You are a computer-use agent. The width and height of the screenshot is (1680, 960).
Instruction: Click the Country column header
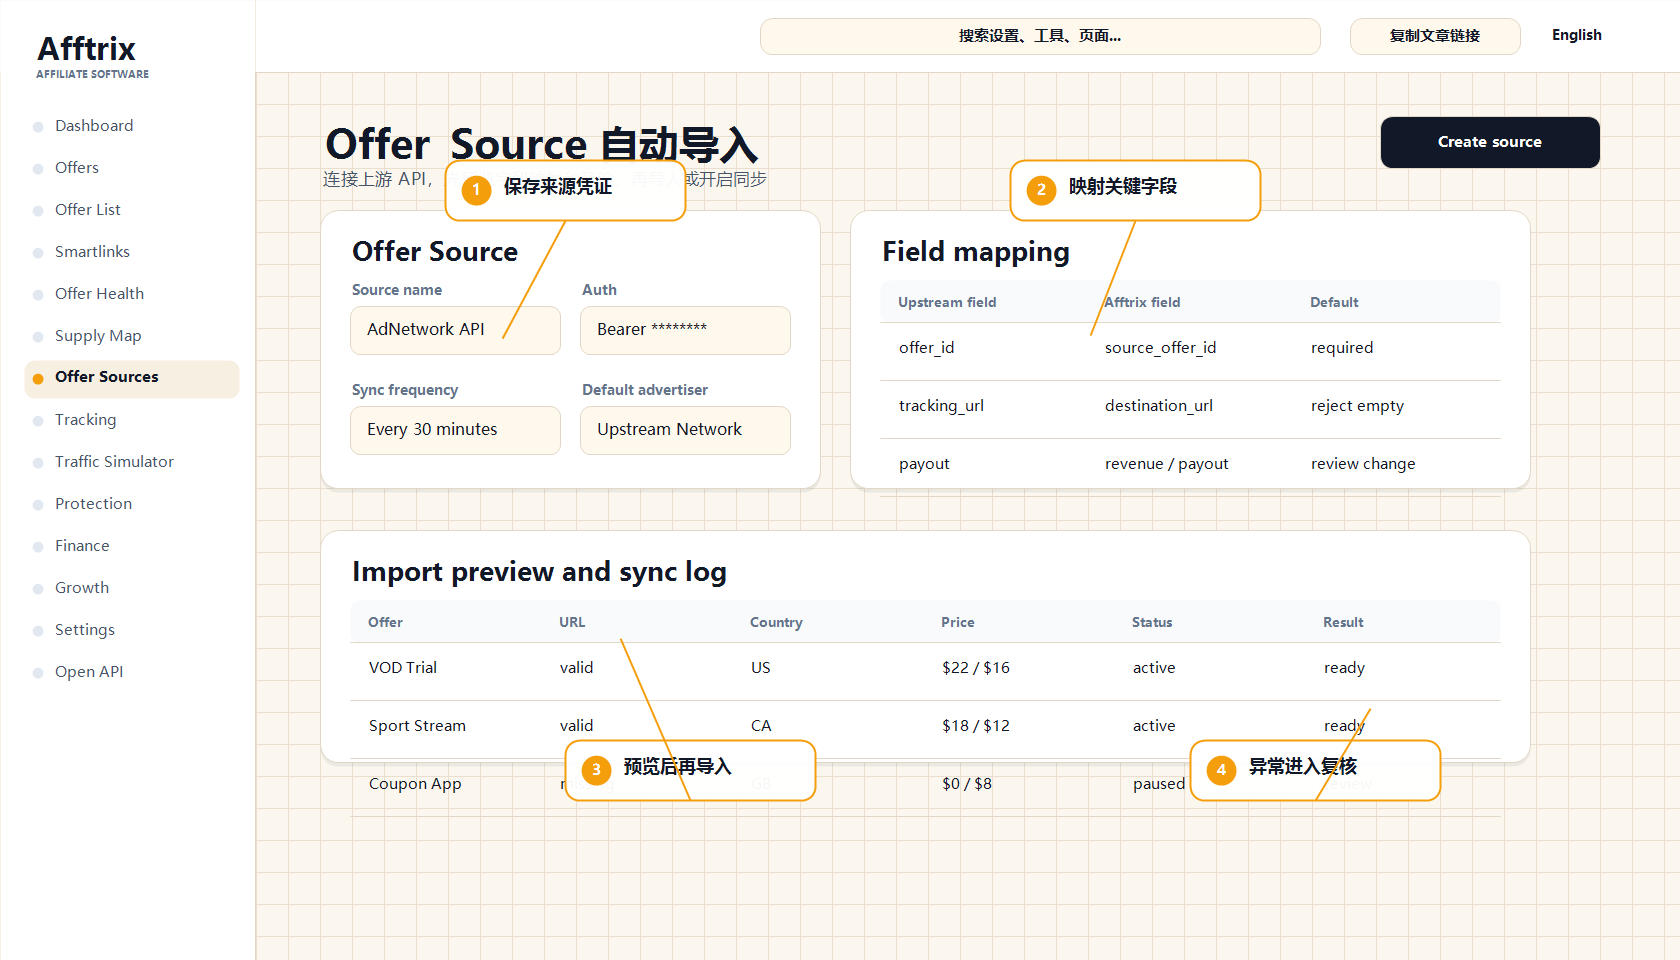pos(776,622)
